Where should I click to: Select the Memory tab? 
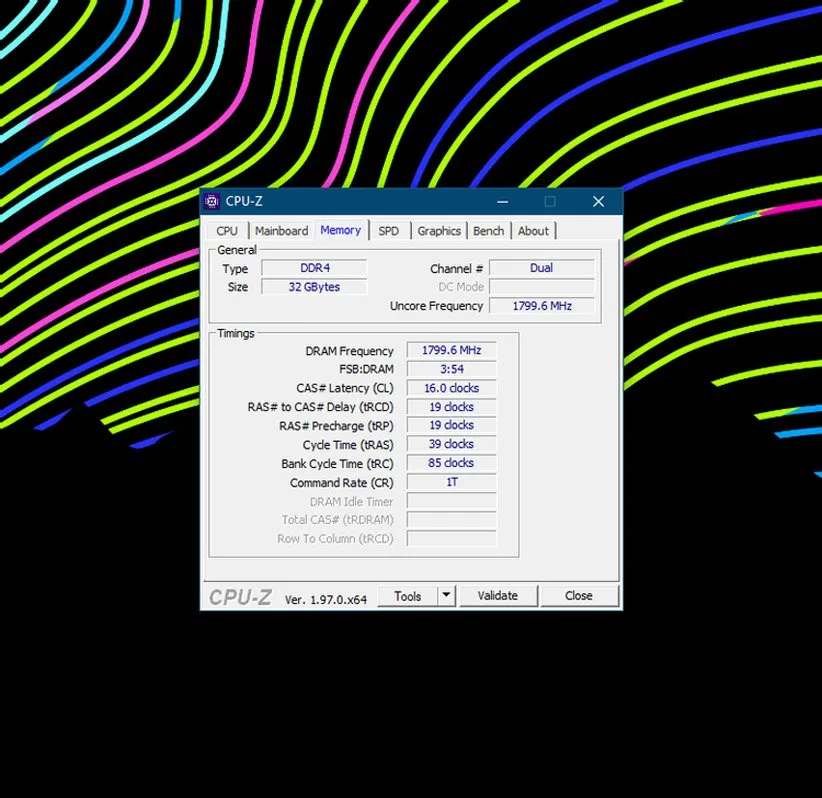click(x=340, y=230)
